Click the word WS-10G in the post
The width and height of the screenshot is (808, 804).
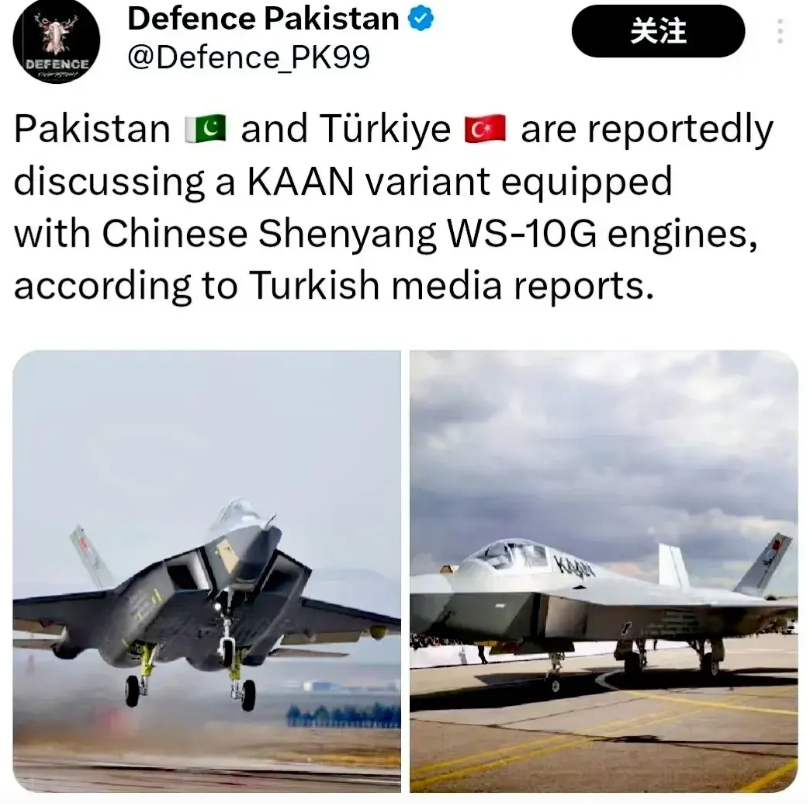tap(521, 233)
